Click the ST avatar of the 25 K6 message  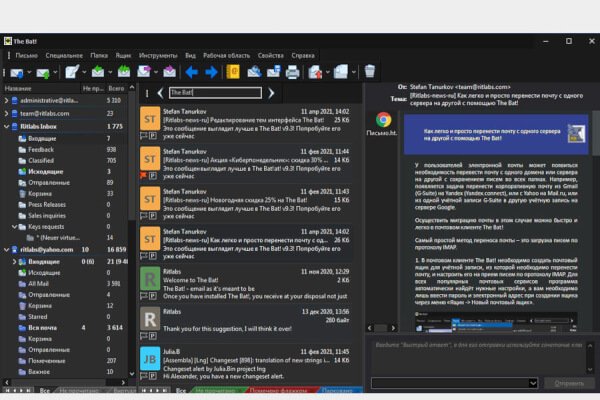pyautogui.click(x=150, y=120)
